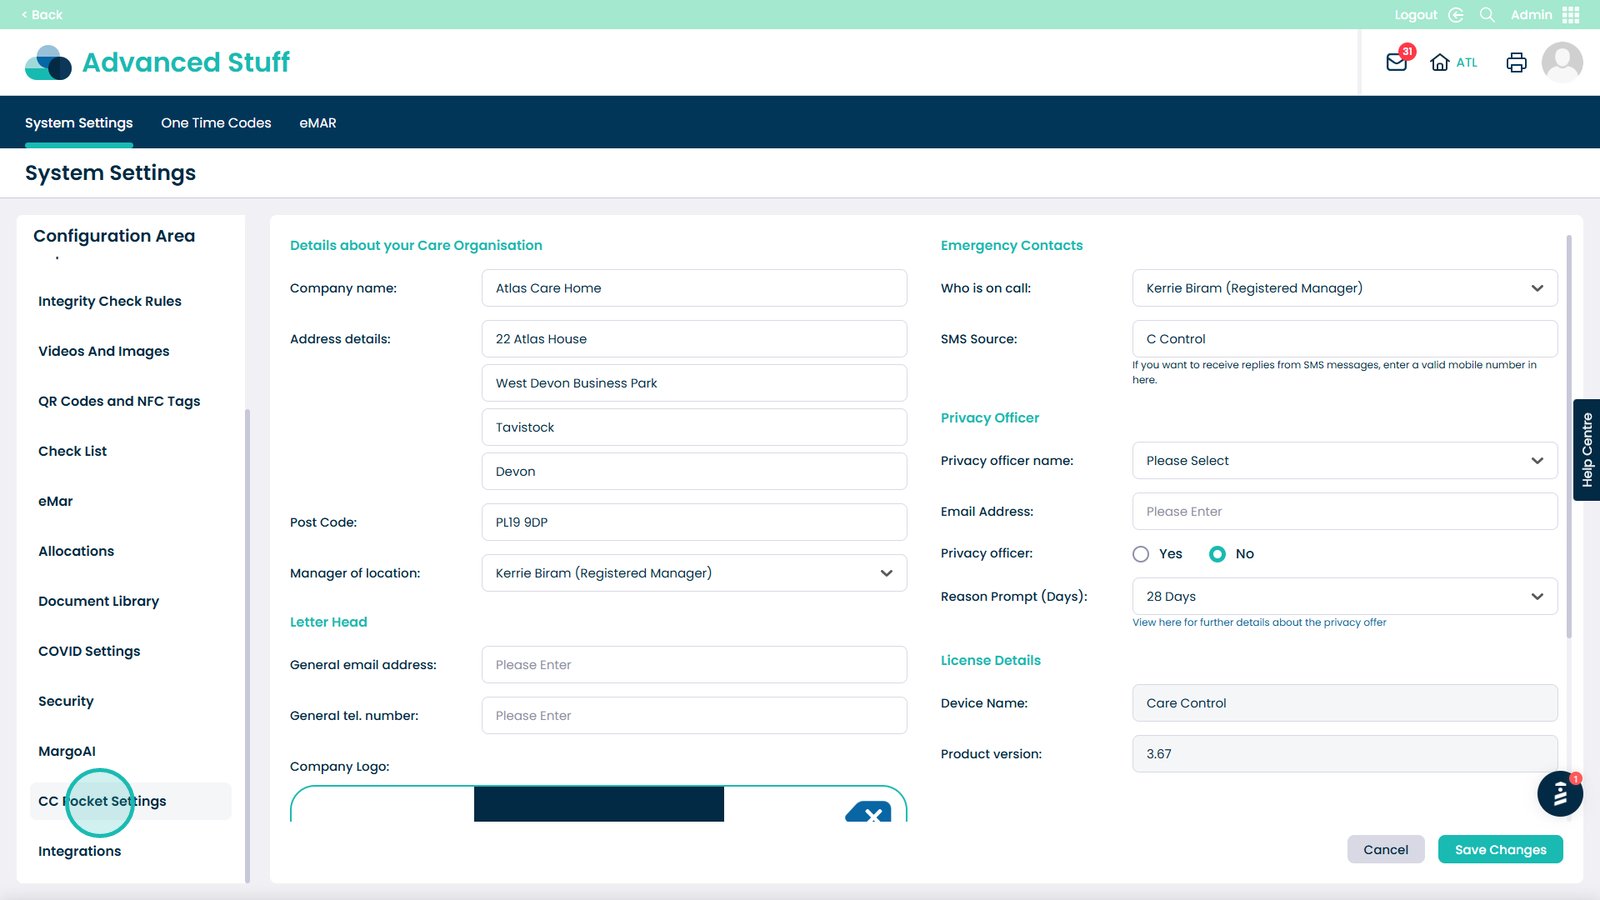Switch to One Time Codes tab

[216, 123]
